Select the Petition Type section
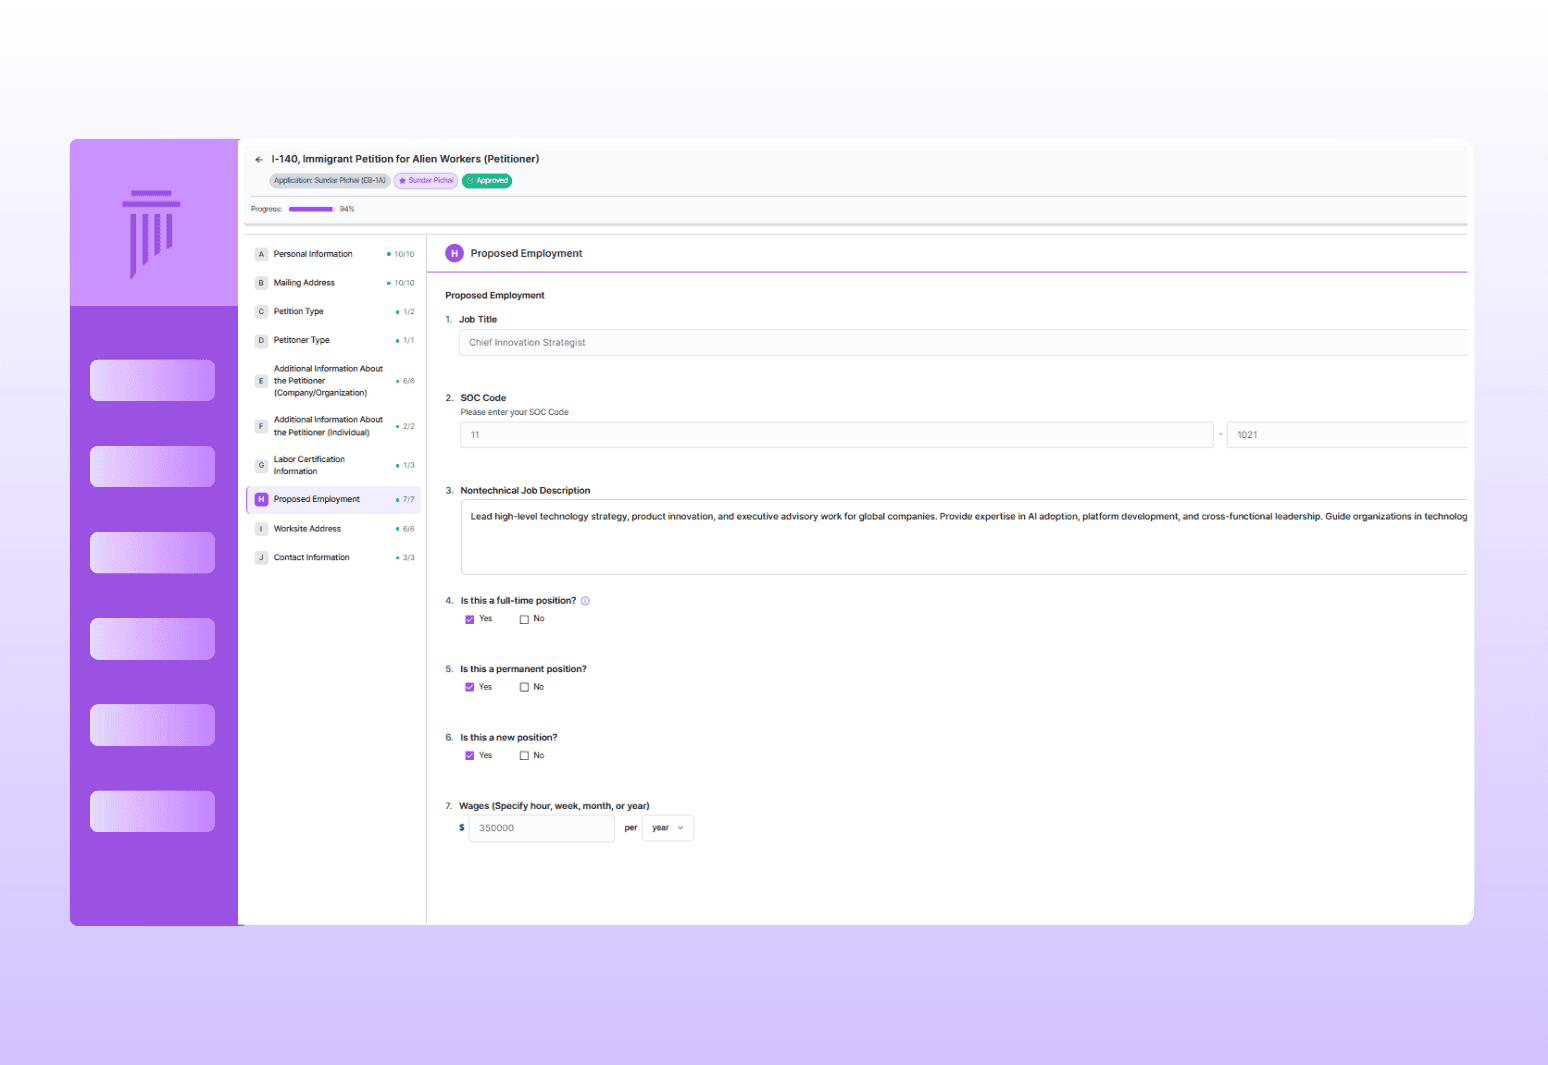The height and width of the screenshot is (1065, 1548). click(334, 312)
